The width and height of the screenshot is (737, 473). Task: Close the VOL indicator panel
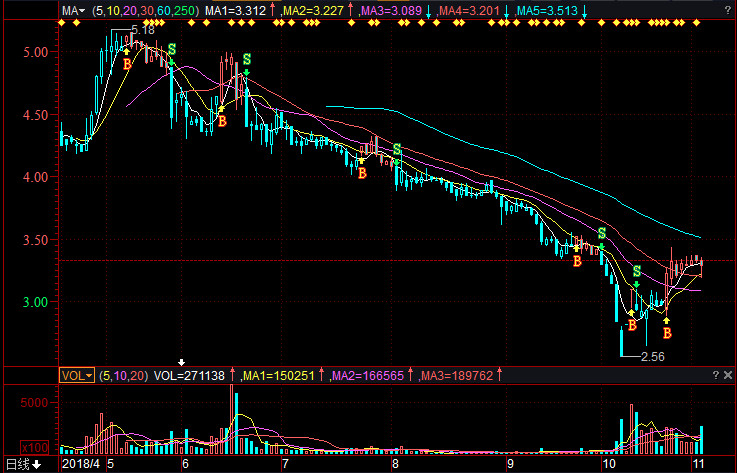click(728, 375)
